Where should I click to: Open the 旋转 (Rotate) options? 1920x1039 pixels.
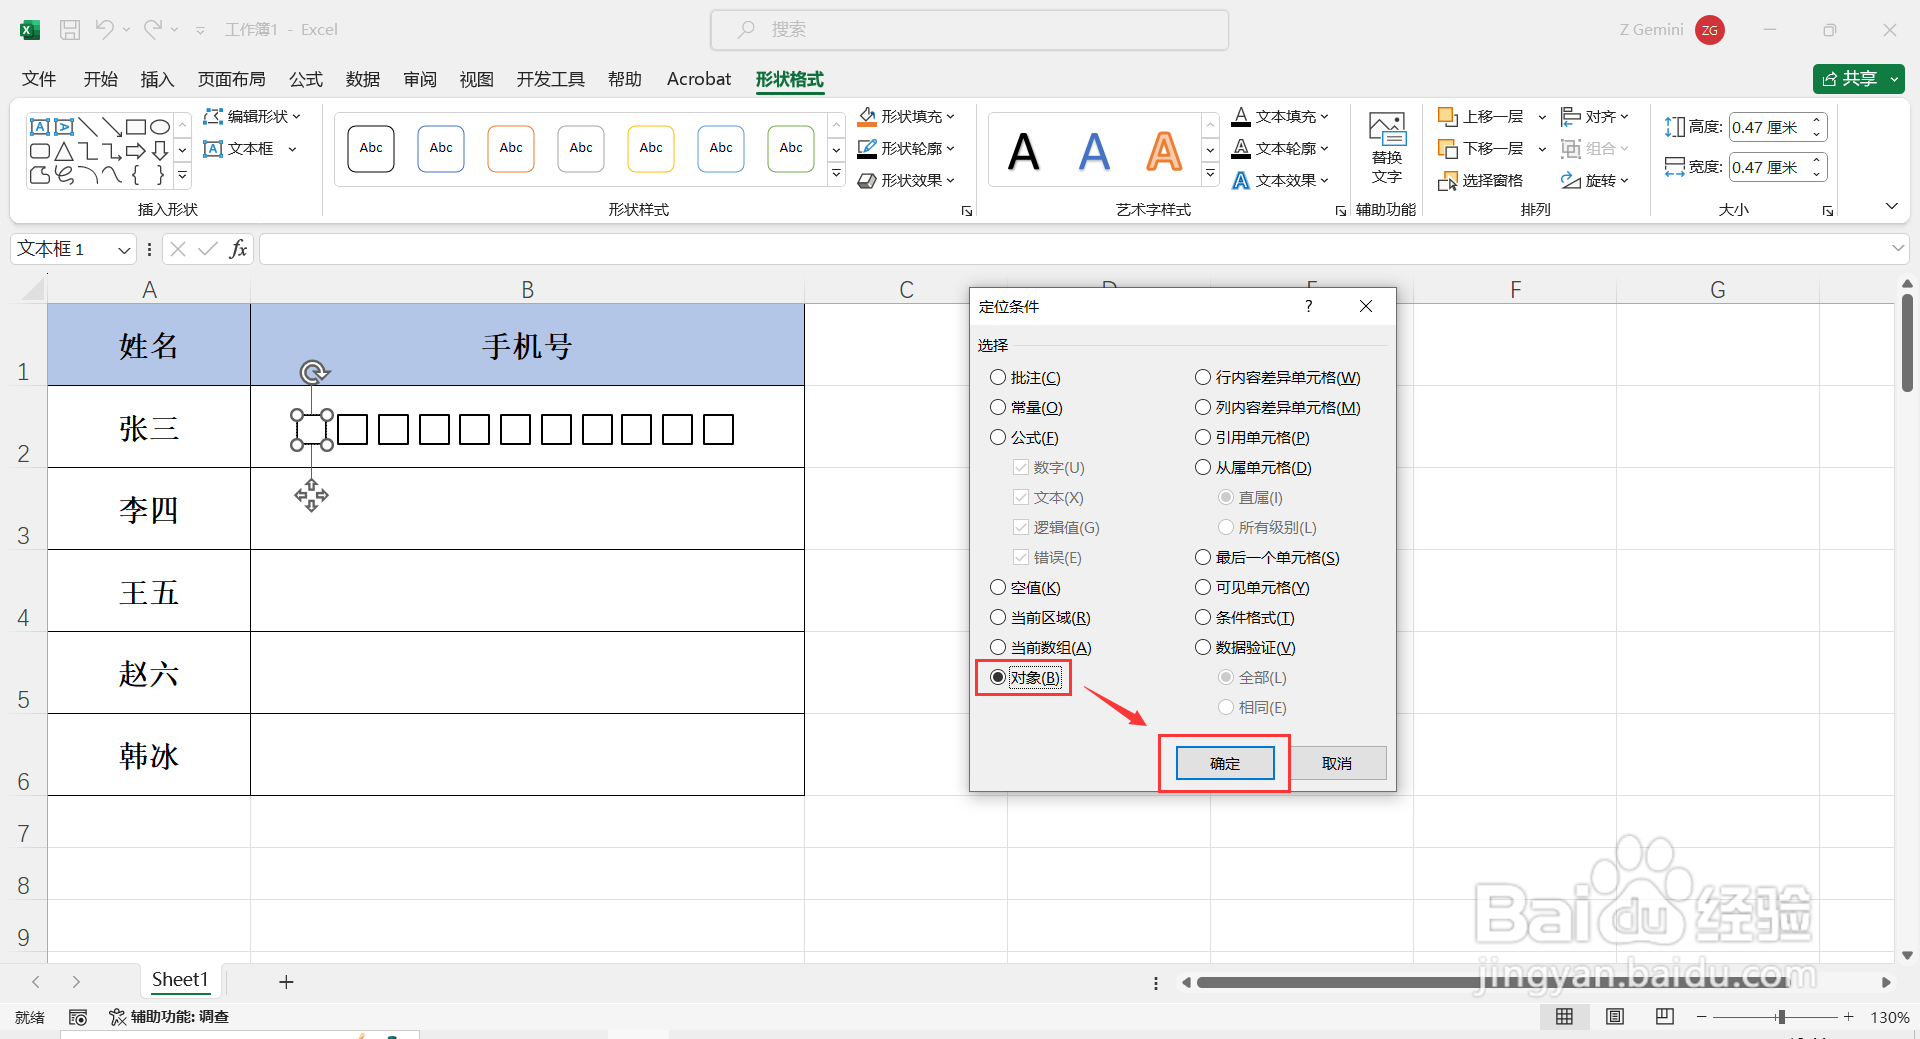coord(1596,180)
